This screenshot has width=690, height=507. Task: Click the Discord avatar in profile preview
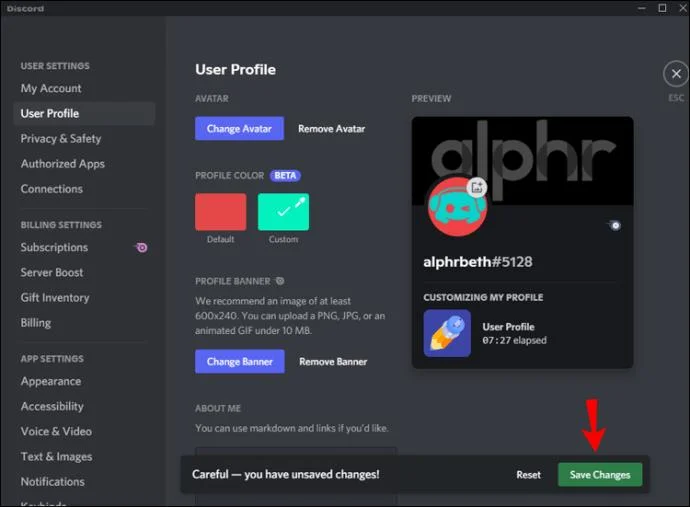[x=457, y=207]
